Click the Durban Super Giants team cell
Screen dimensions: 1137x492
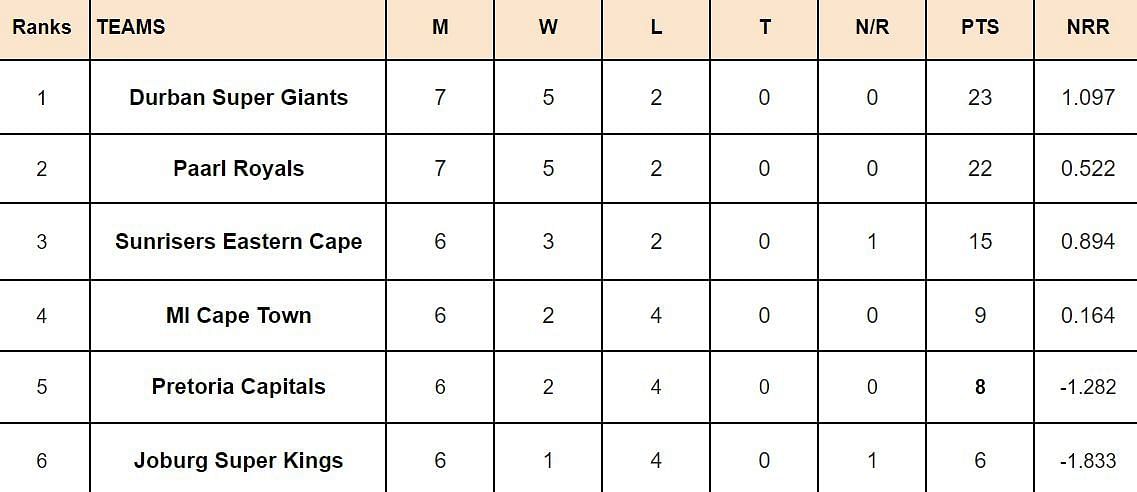tap(238, 97)
